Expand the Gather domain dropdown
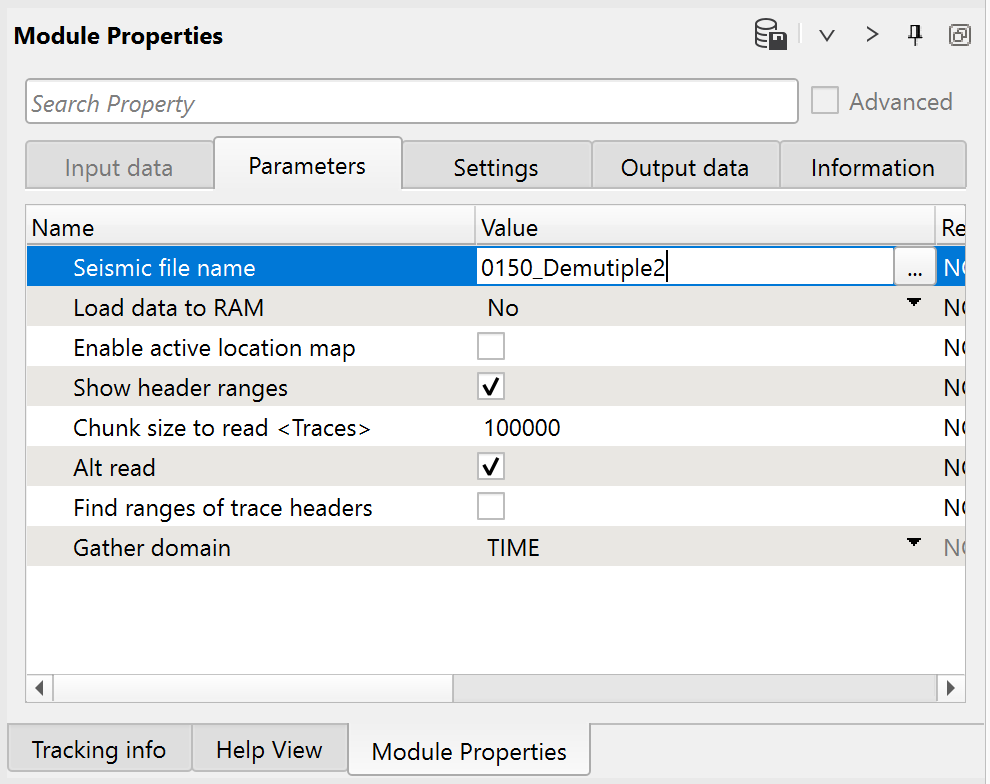Image resolution: width=990 pixels, height=784 pixels. pos(912,544)
